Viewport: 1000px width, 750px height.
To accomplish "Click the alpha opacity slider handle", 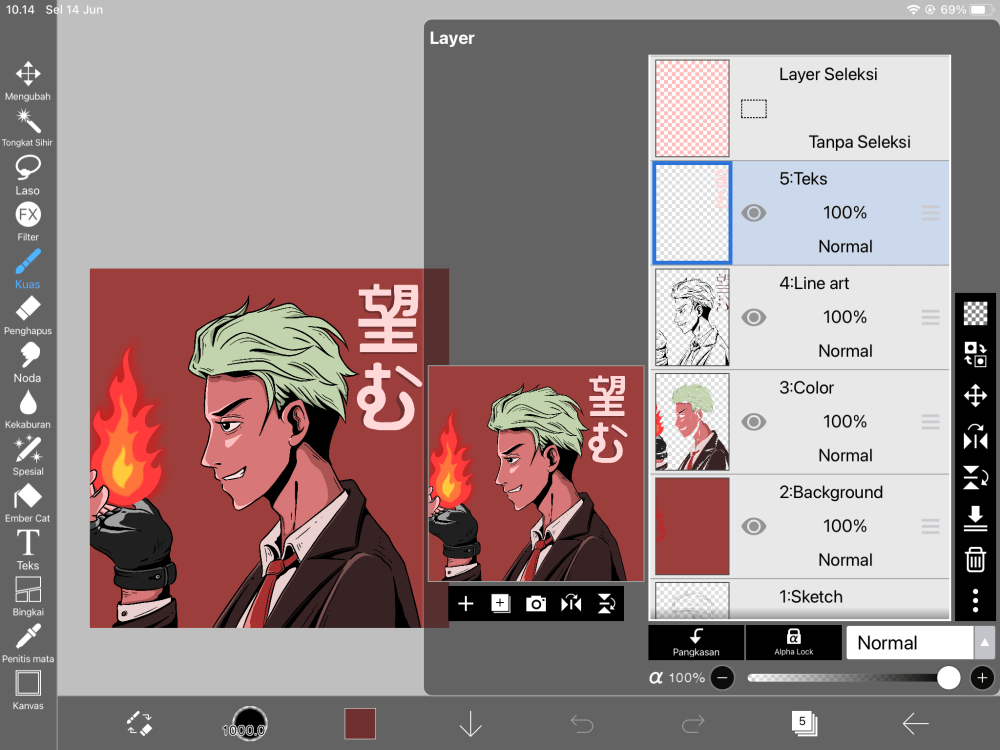I will tap(948, 678).
